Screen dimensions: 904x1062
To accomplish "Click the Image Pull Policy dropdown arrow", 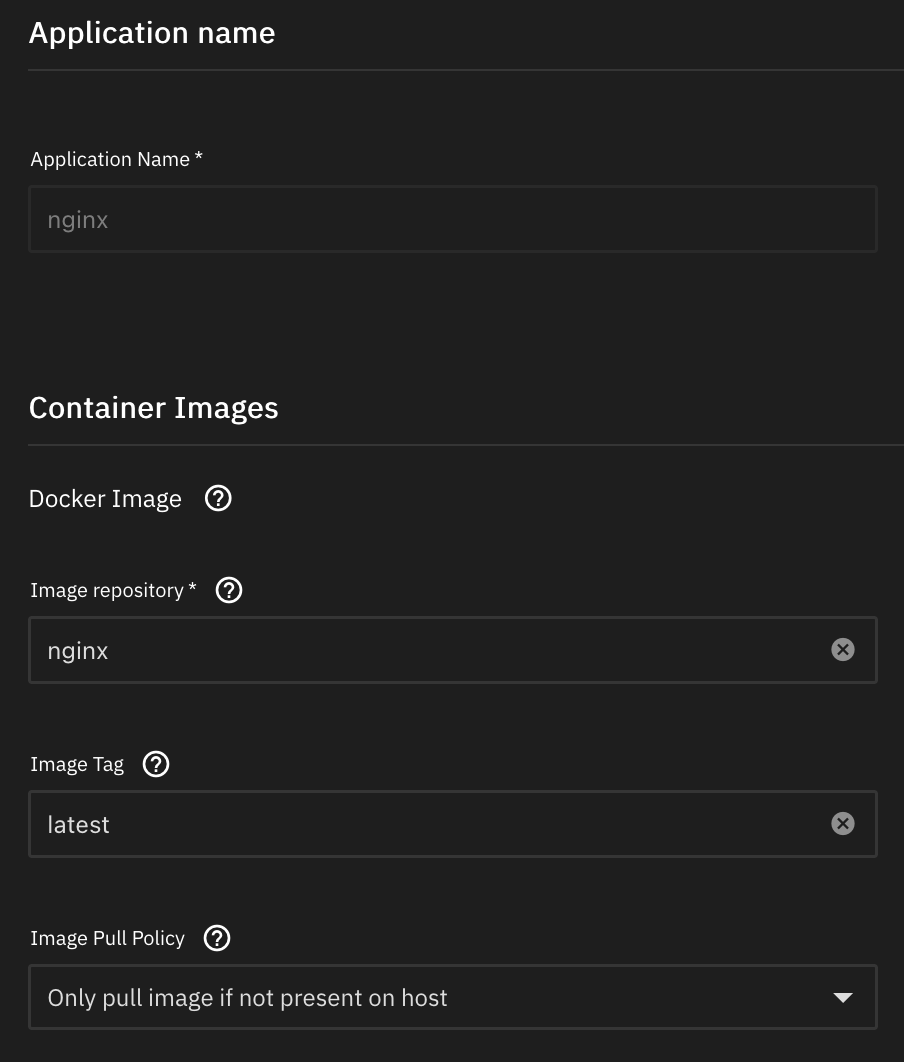I will [843, 998].
